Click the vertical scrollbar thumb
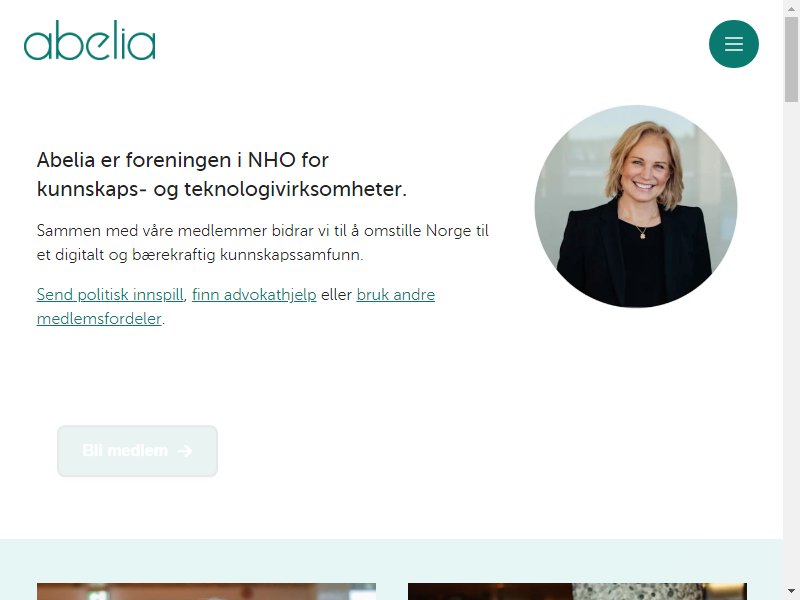The height and width of the screenshot is (600, 800). click(791, 59)
